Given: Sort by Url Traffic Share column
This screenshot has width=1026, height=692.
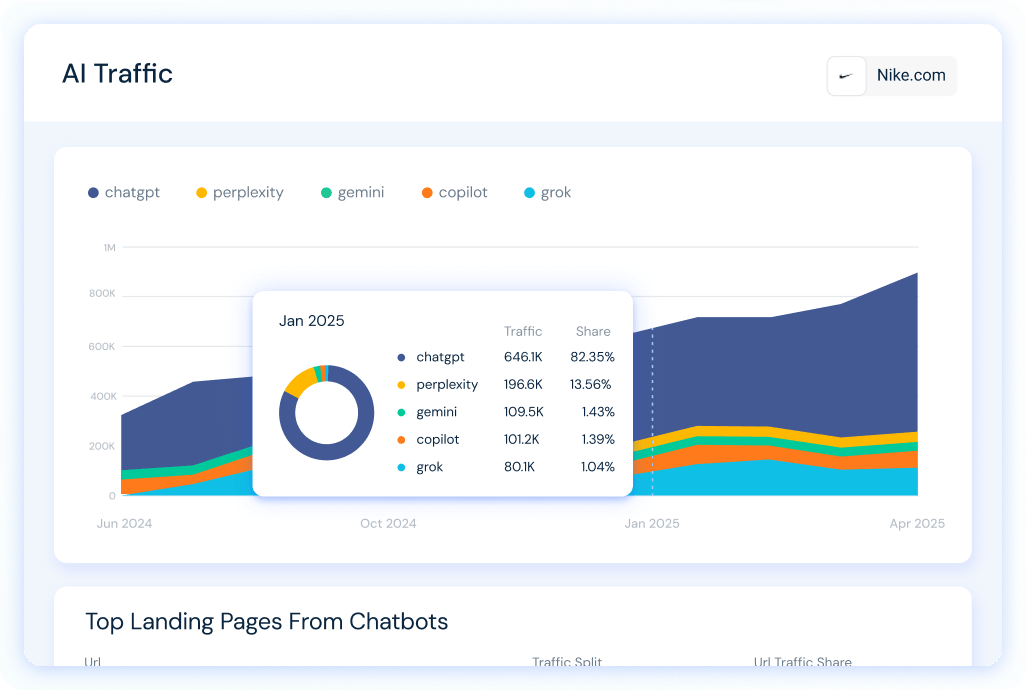Looking at the screenshot, I should (802, 661).
